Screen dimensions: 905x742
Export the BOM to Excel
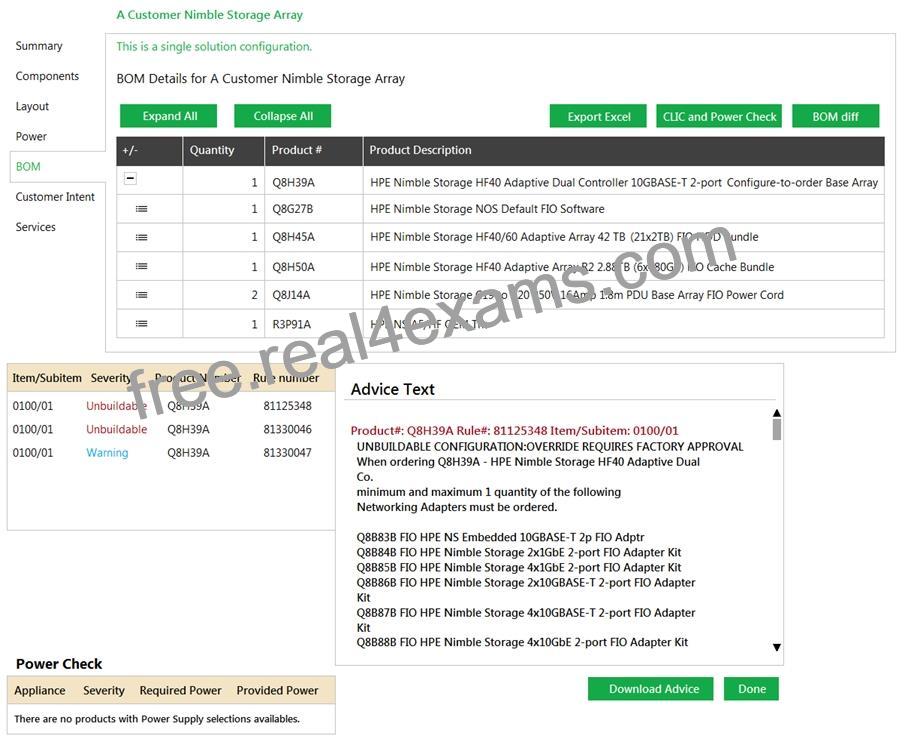[x=599, y=117]
